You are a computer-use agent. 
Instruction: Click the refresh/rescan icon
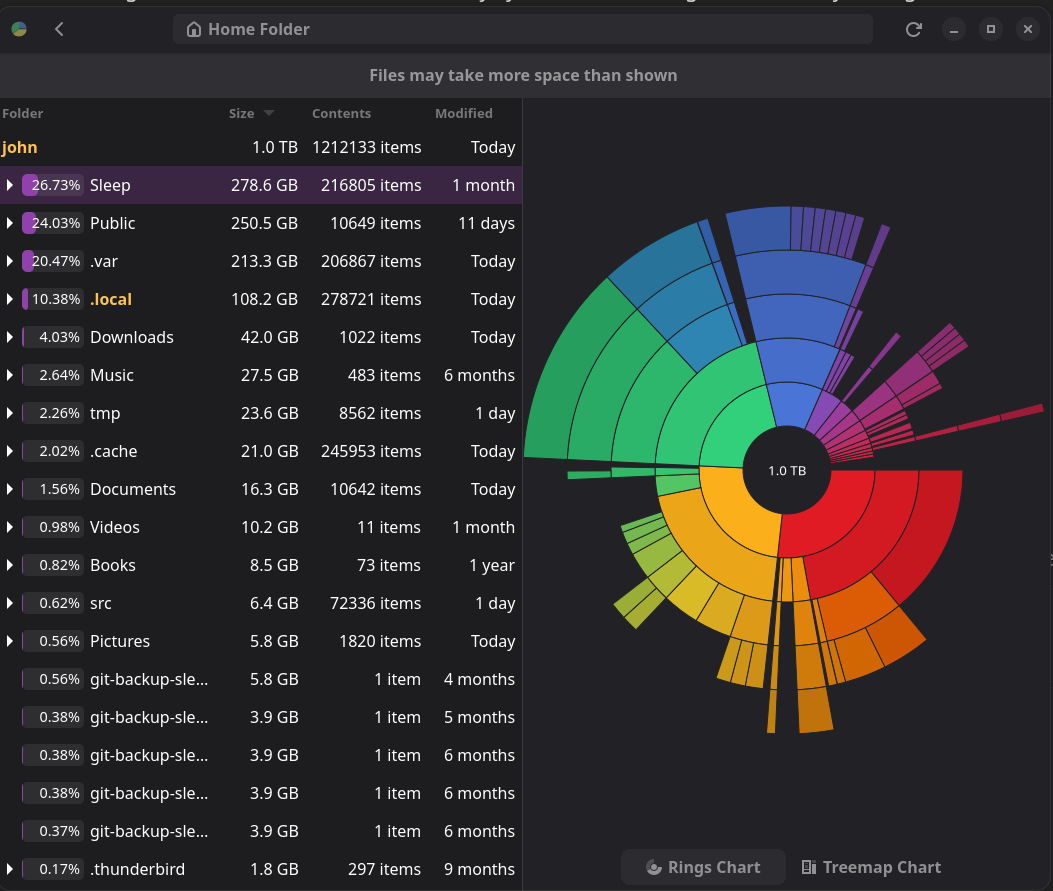tap(913, 29)
